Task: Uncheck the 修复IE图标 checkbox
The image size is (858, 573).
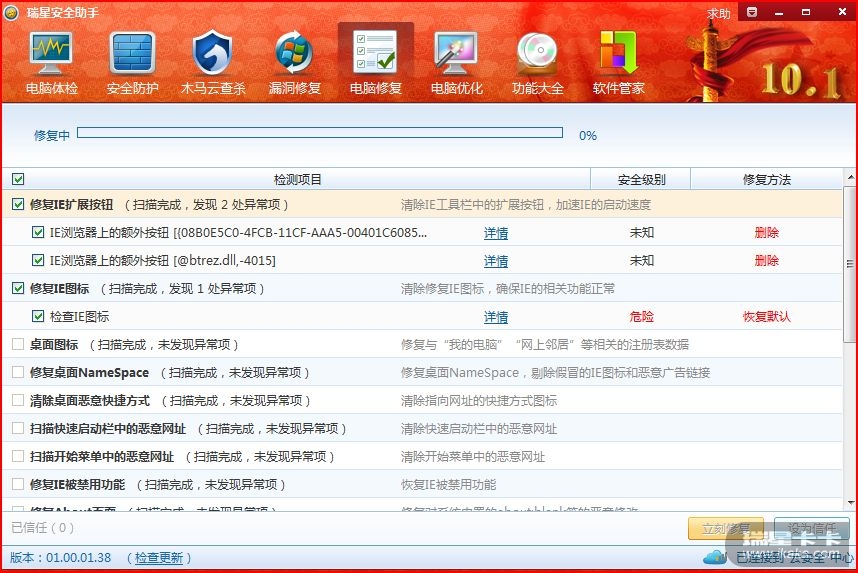Action: [x=18, y=288]
